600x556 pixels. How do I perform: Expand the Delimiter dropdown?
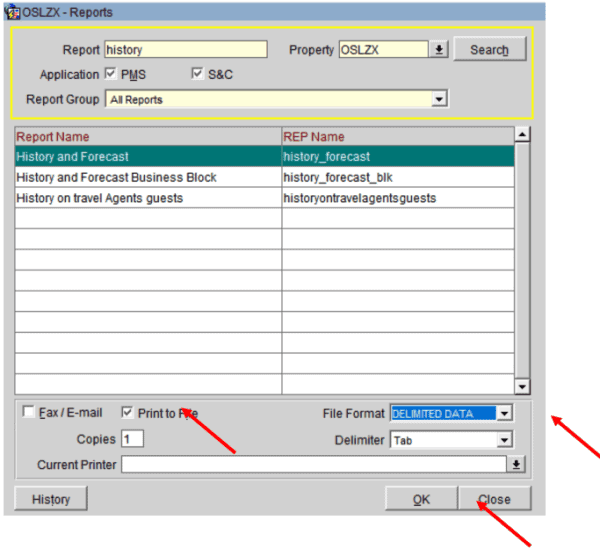tap(504, 439)
